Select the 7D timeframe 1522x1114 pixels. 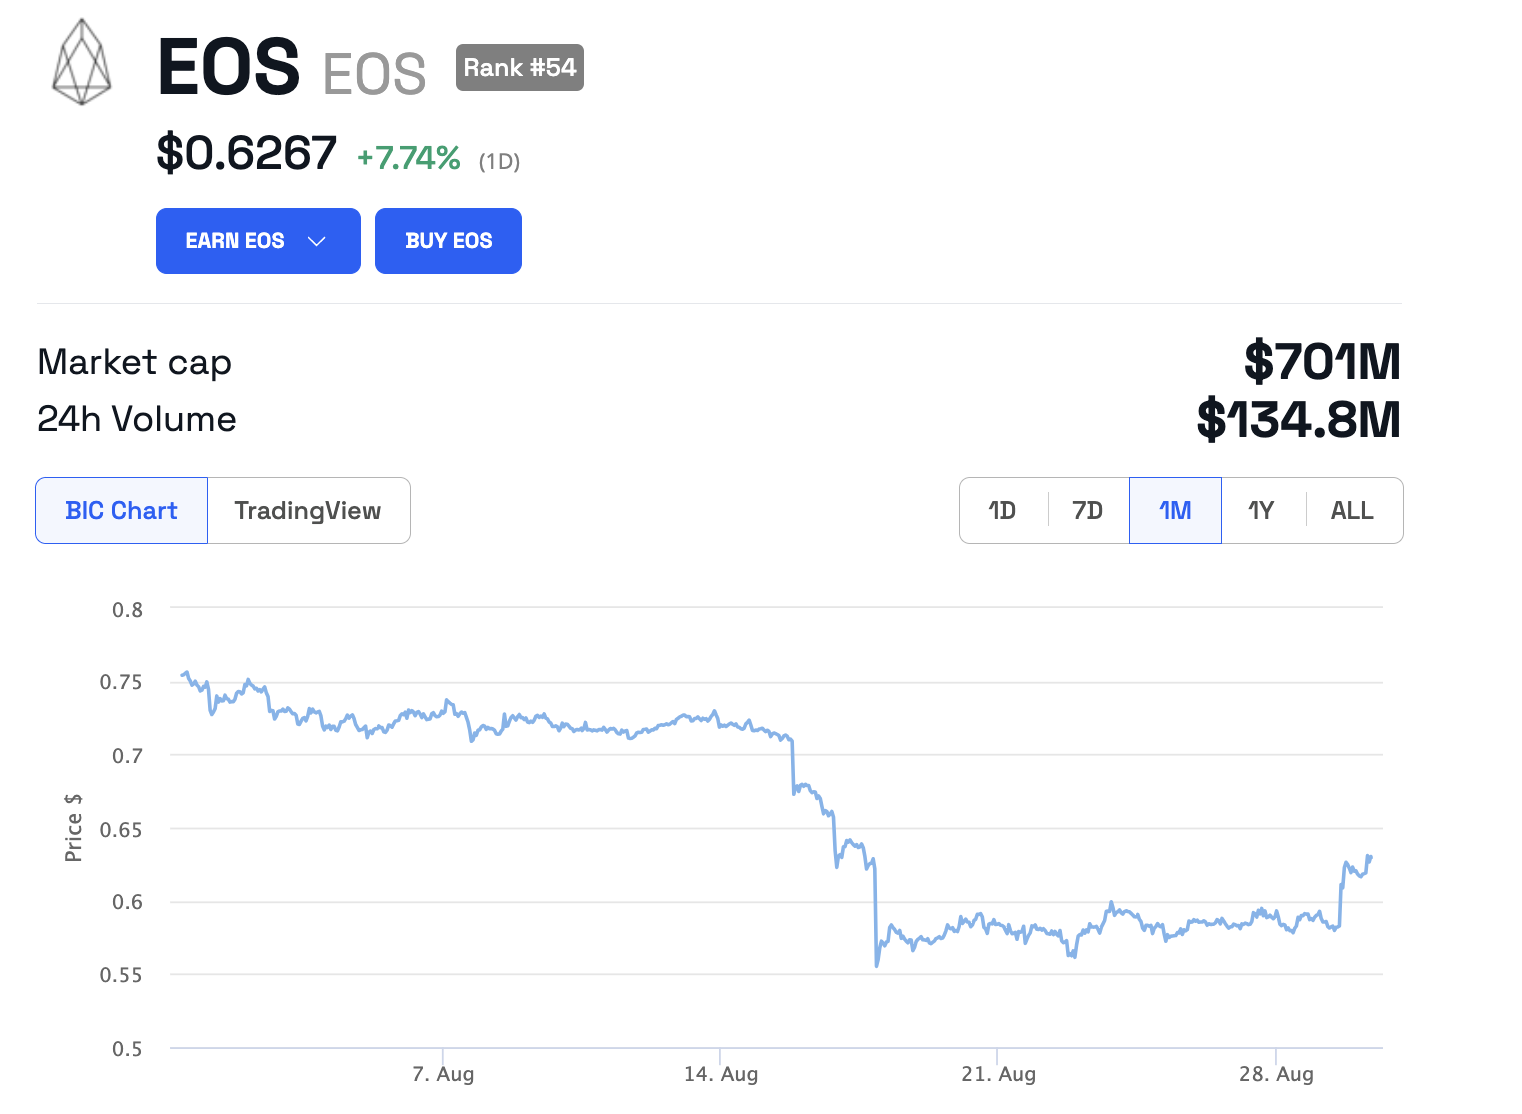coord(1088,510)
